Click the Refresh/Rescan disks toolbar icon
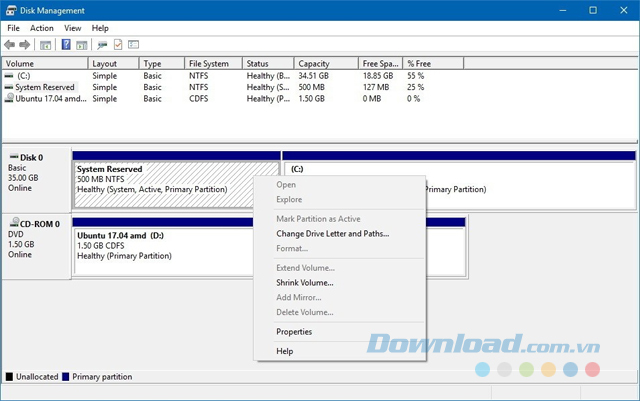 [102, 45]
